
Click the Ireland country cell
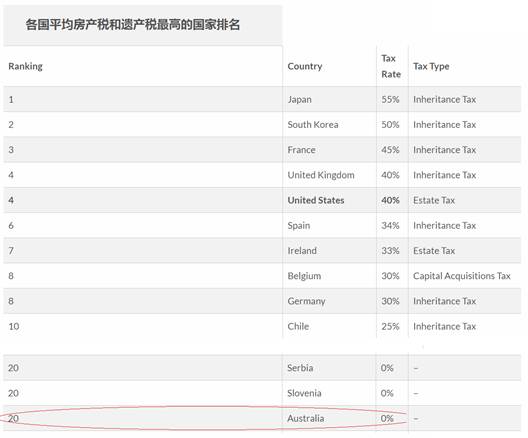[x=302, y=251]
